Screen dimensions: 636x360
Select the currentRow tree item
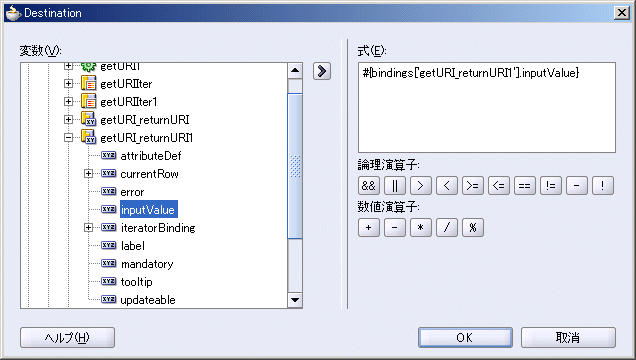[149, 174]
